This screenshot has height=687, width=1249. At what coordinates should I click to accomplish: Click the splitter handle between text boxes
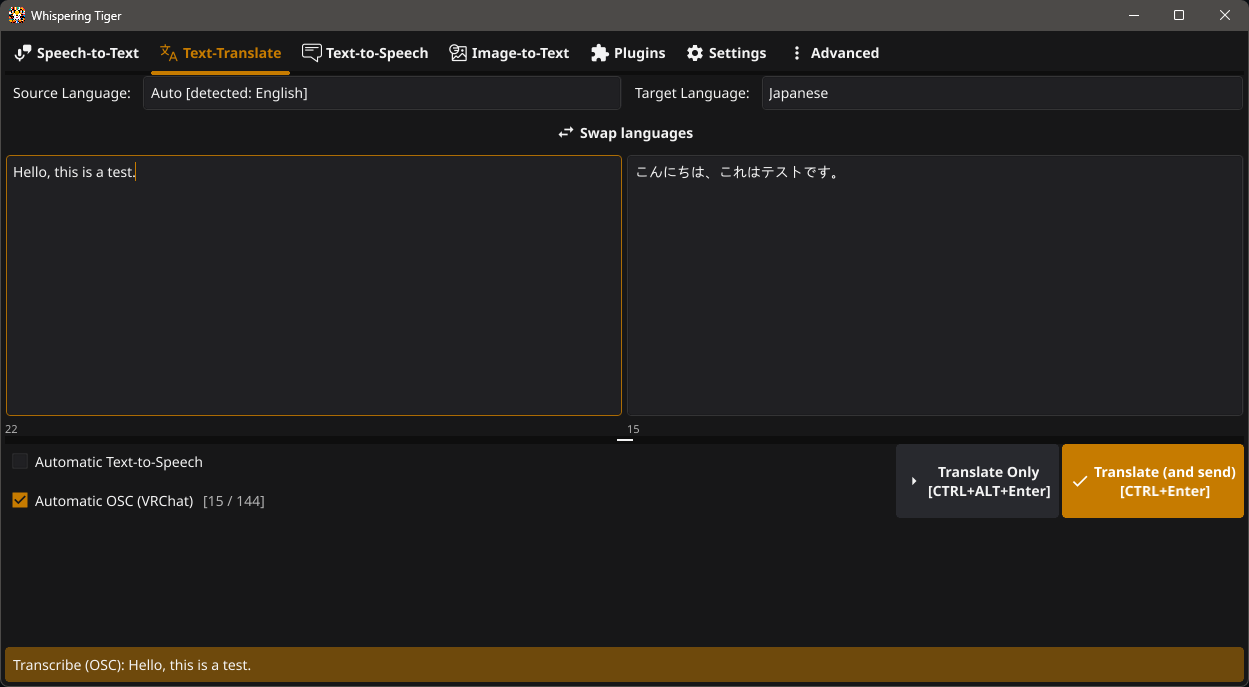click(625, 438)
